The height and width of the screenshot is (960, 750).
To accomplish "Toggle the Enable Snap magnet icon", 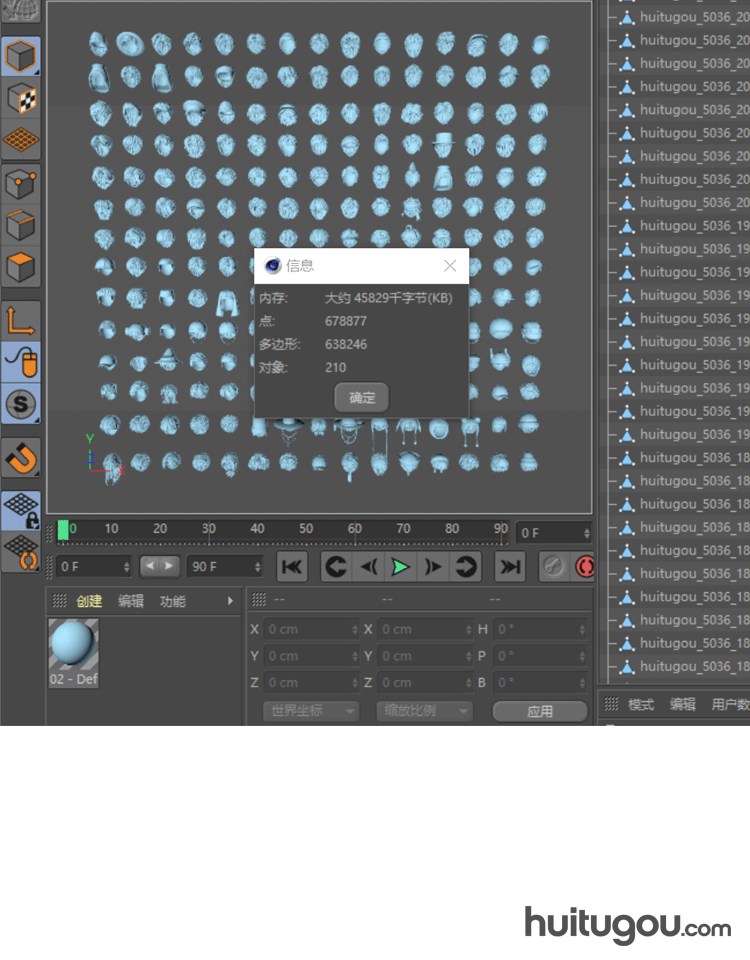I will click(21, 457).
